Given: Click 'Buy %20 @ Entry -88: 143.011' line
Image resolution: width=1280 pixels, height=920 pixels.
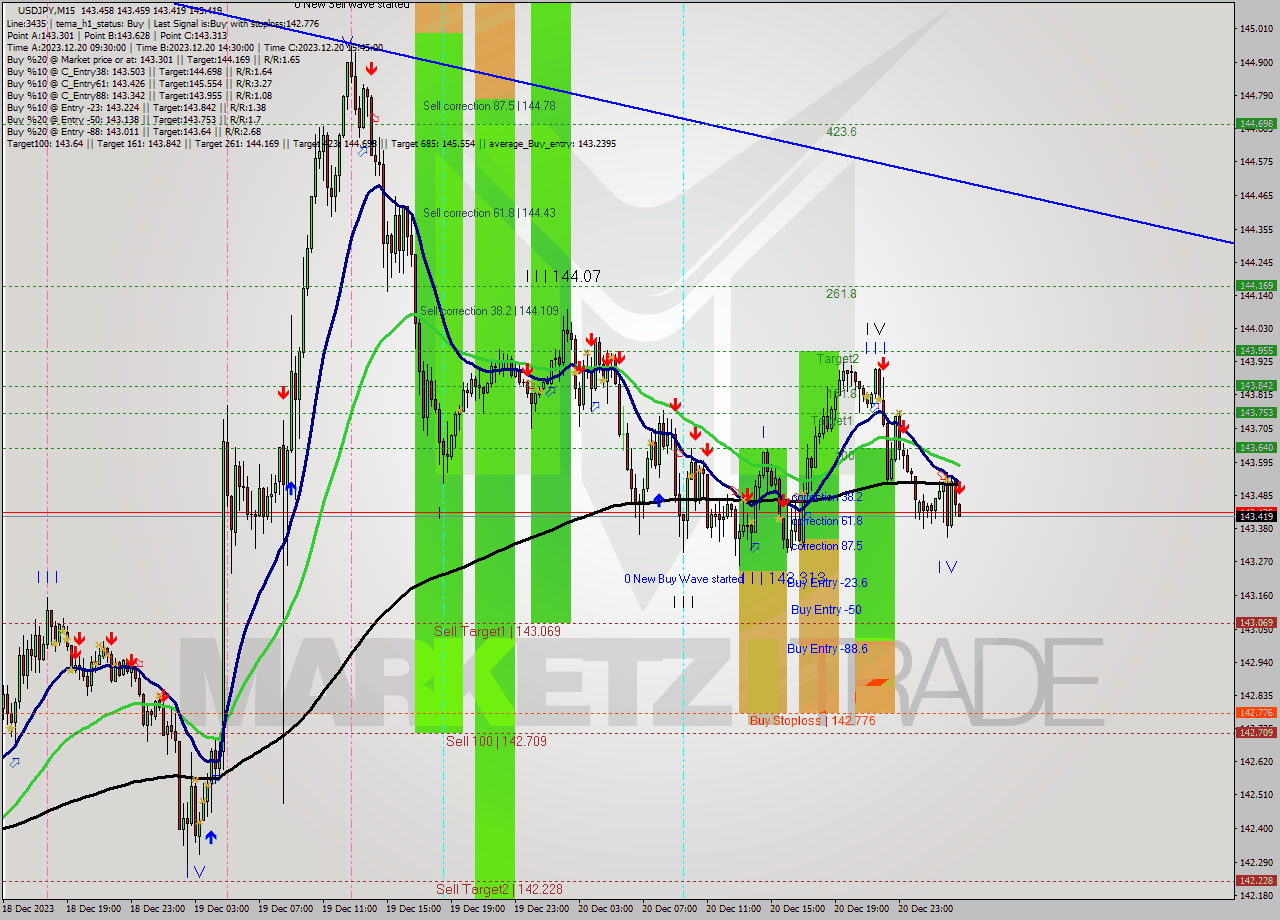Looking at the screenshot, I should [133, 131].
